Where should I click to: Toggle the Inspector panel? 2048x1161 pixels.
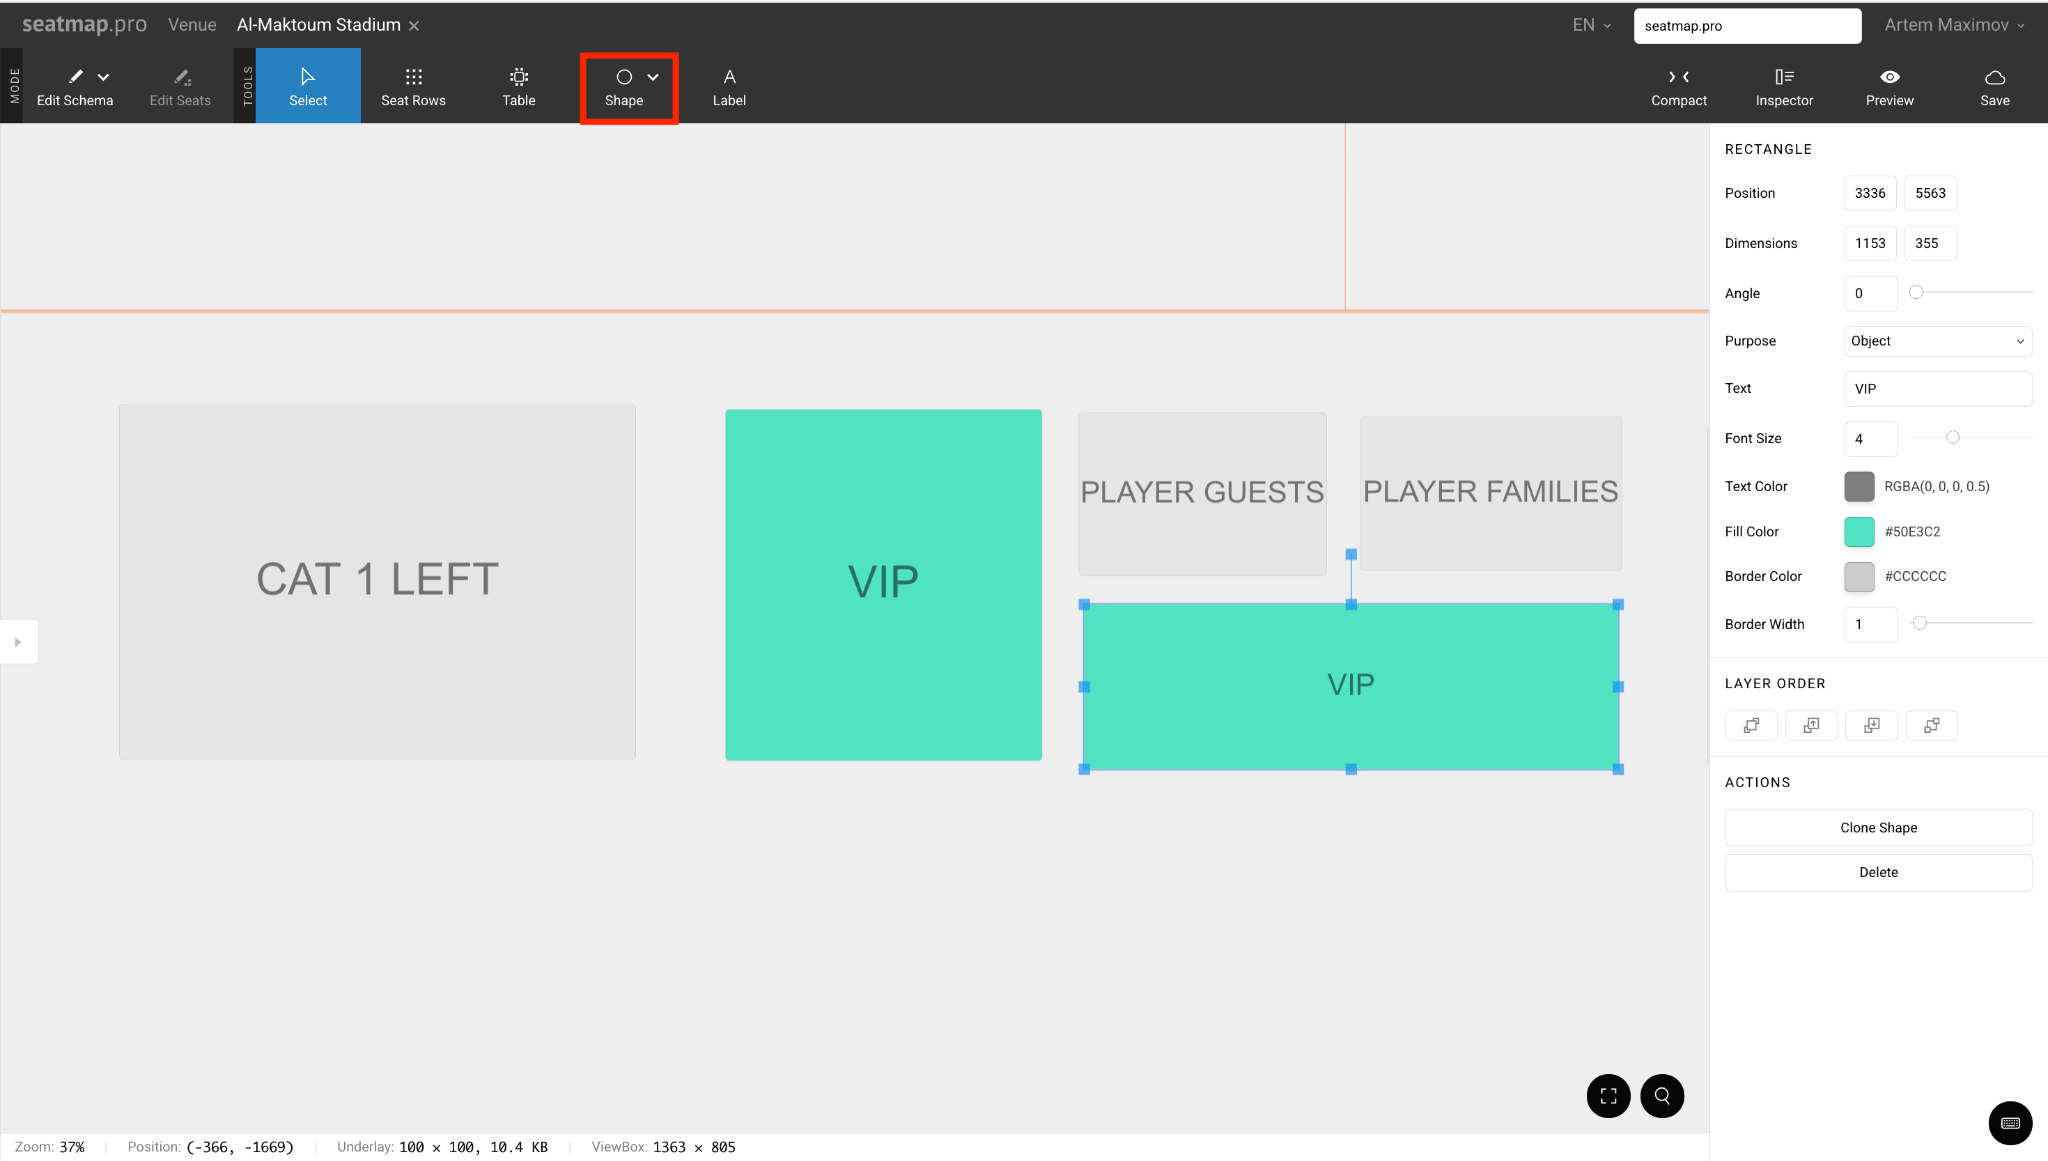tap(1784, 87)
